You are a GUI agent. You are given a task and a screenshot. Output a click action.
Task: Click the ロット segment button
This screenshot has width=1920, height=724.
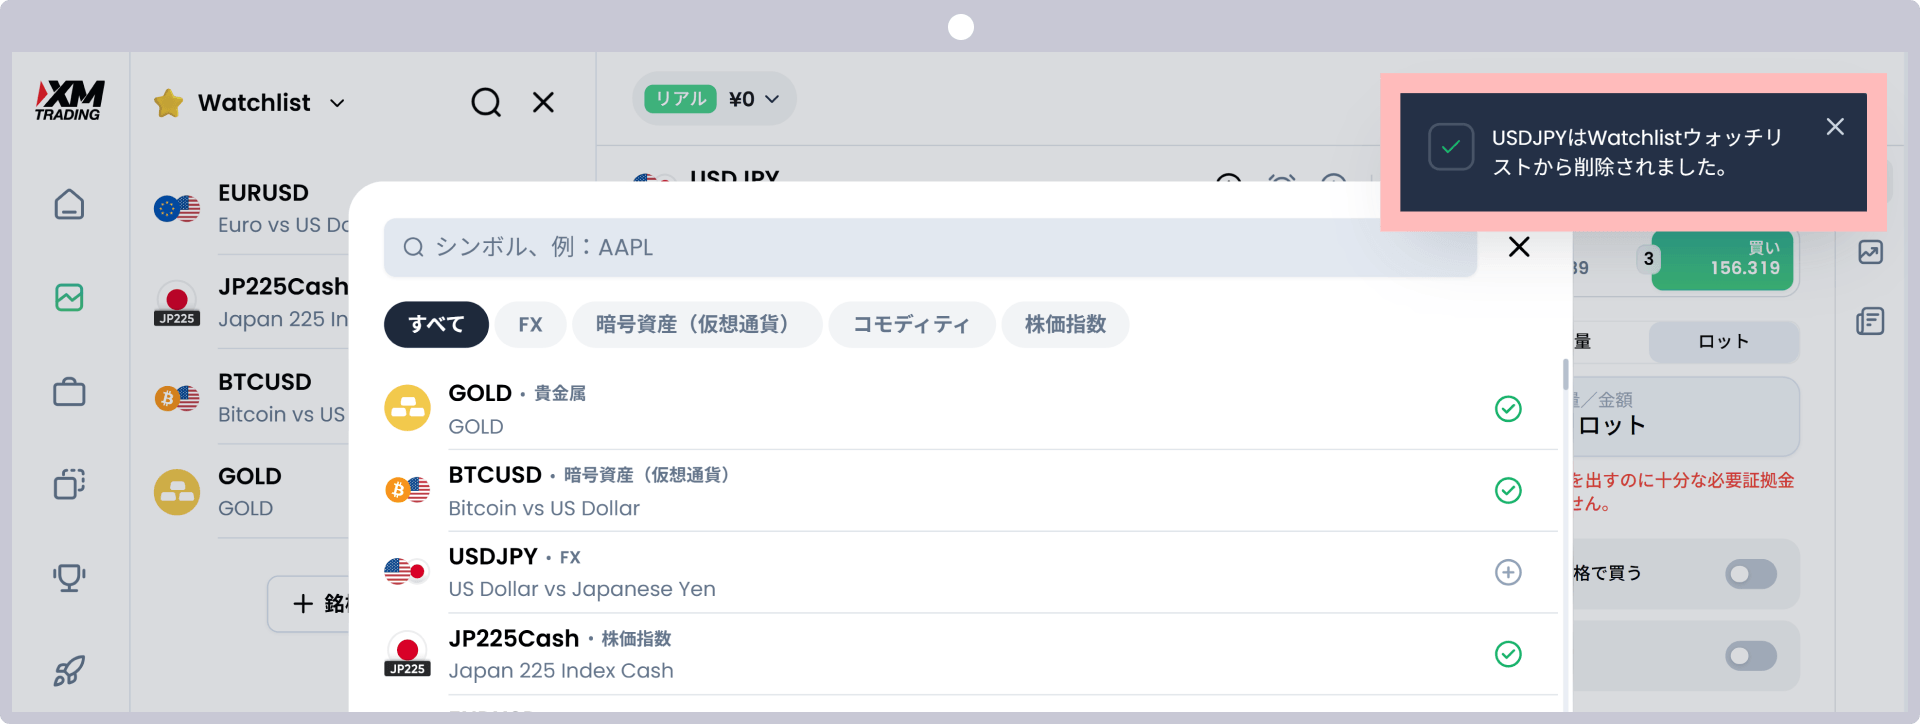point(1723,342)
